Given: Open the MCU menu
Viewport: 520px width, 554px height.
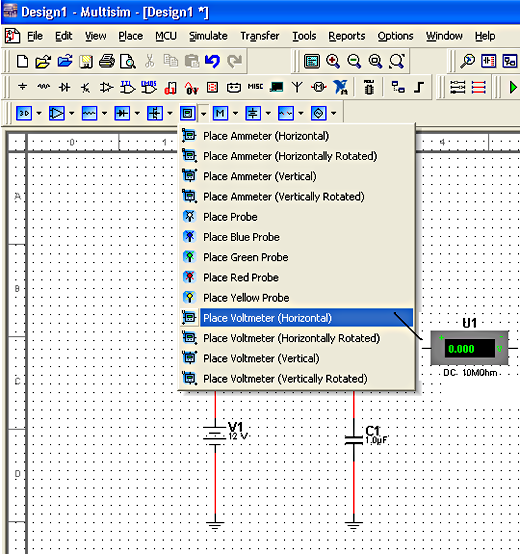Looking at the screenshot, I should tap(166, 36).
